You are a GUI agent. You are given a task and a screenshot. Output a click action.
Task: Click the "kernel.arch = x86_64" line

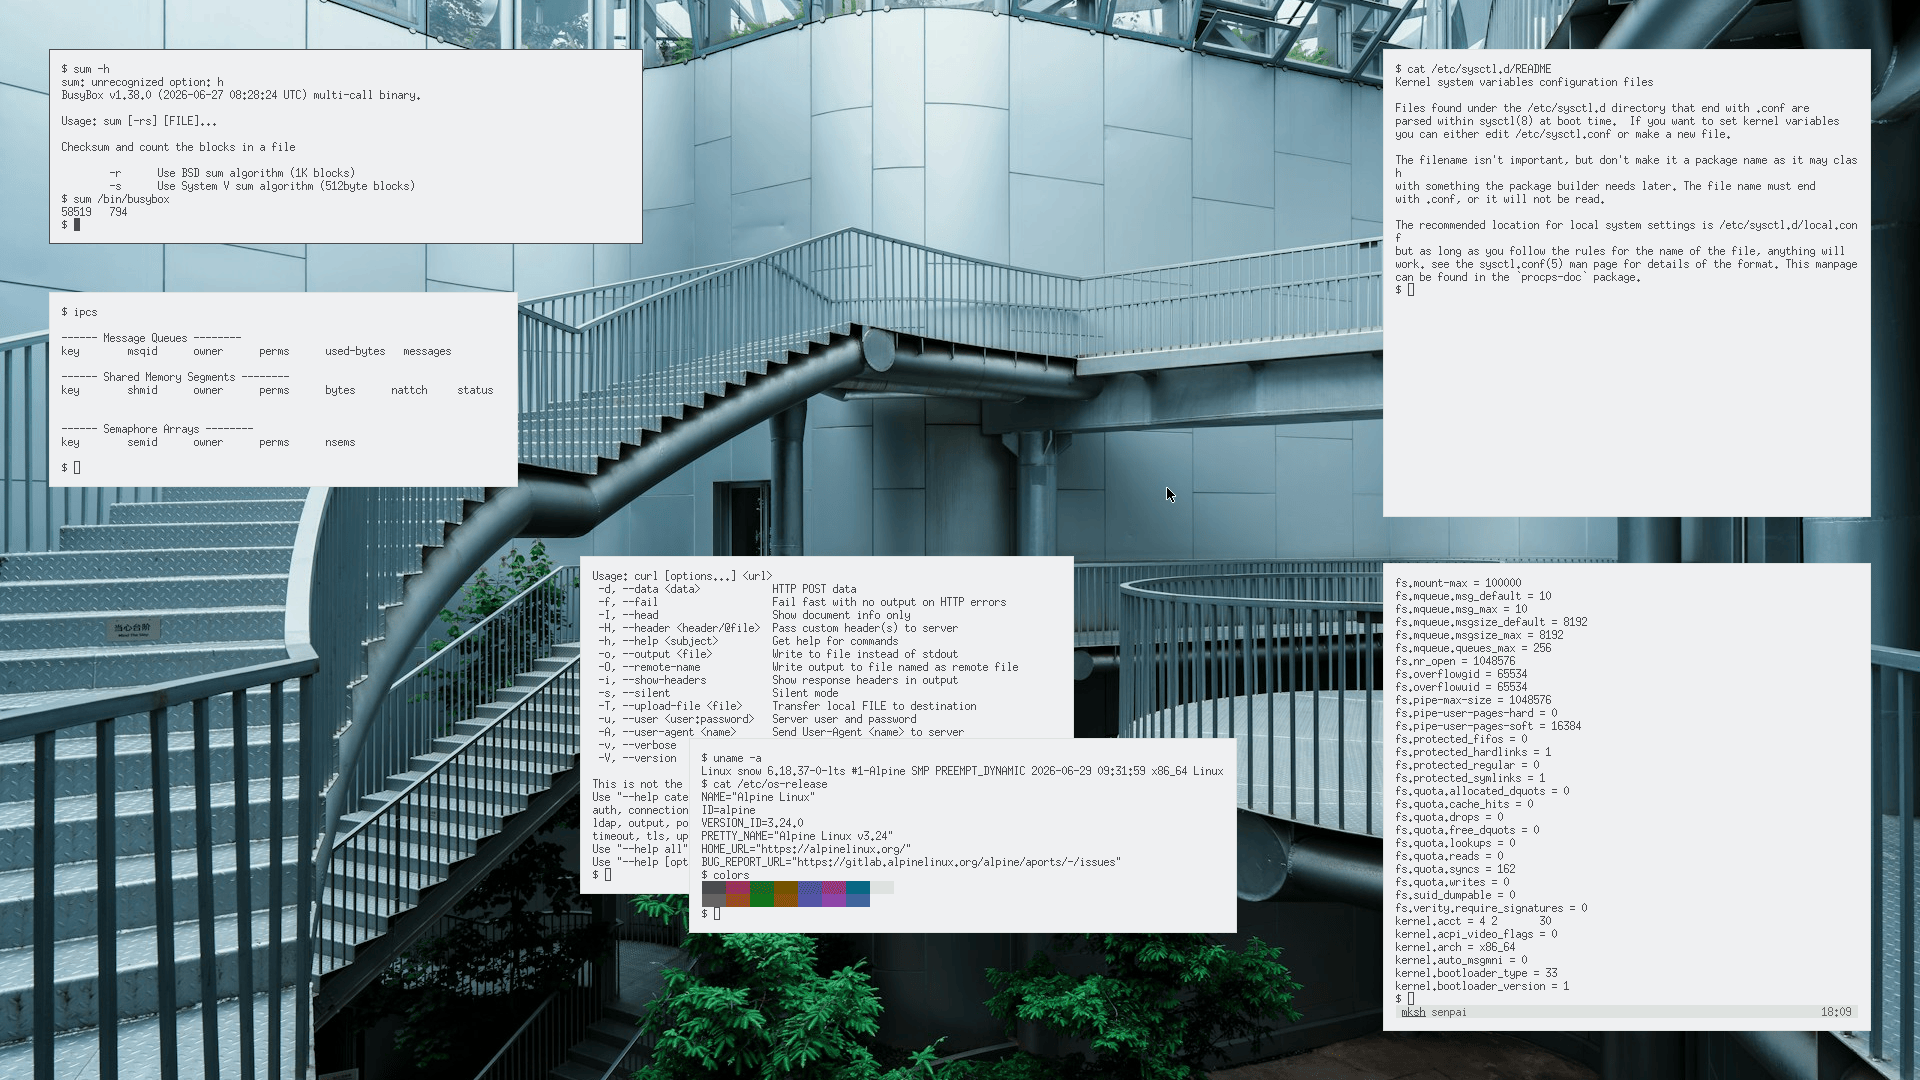tap(1455, 947)
